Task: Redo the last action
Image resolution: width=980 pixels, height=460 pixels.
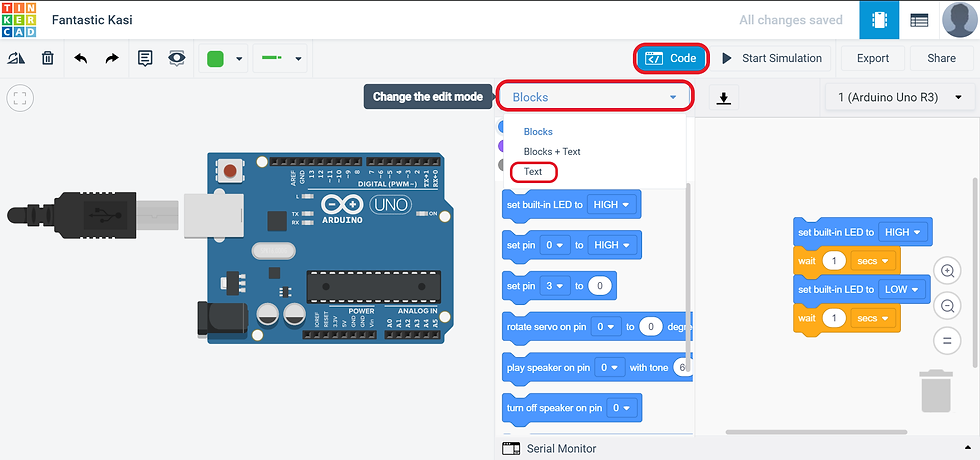Action: 112,58
